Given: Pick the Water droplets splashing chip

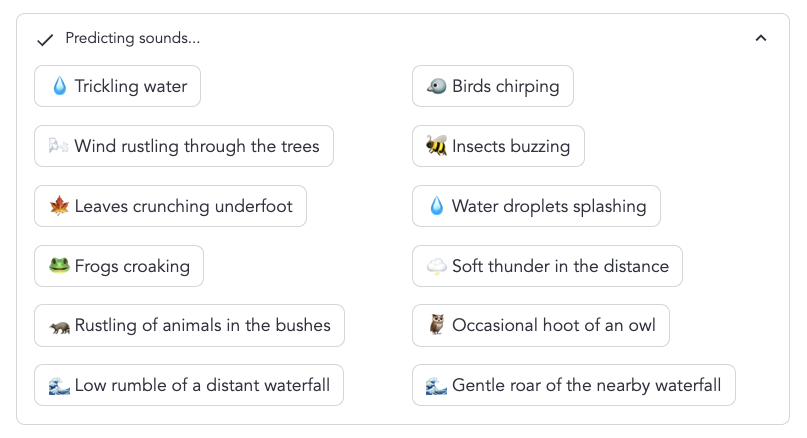Looking at the screenshot, I should pyautogui.click(x=536, y=206).
